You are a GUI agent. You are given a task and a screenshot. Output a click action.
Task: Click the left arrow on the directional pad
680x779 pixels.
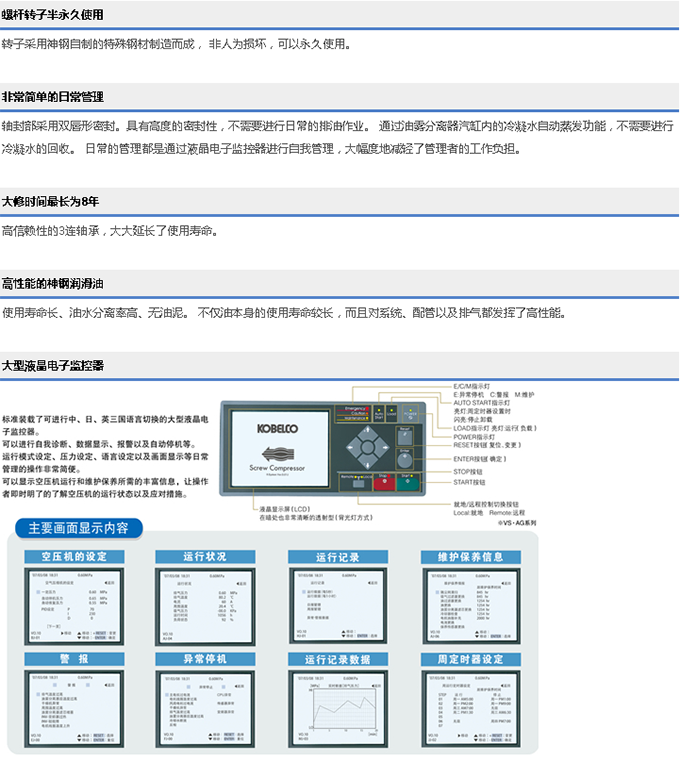tap(354, 448)
